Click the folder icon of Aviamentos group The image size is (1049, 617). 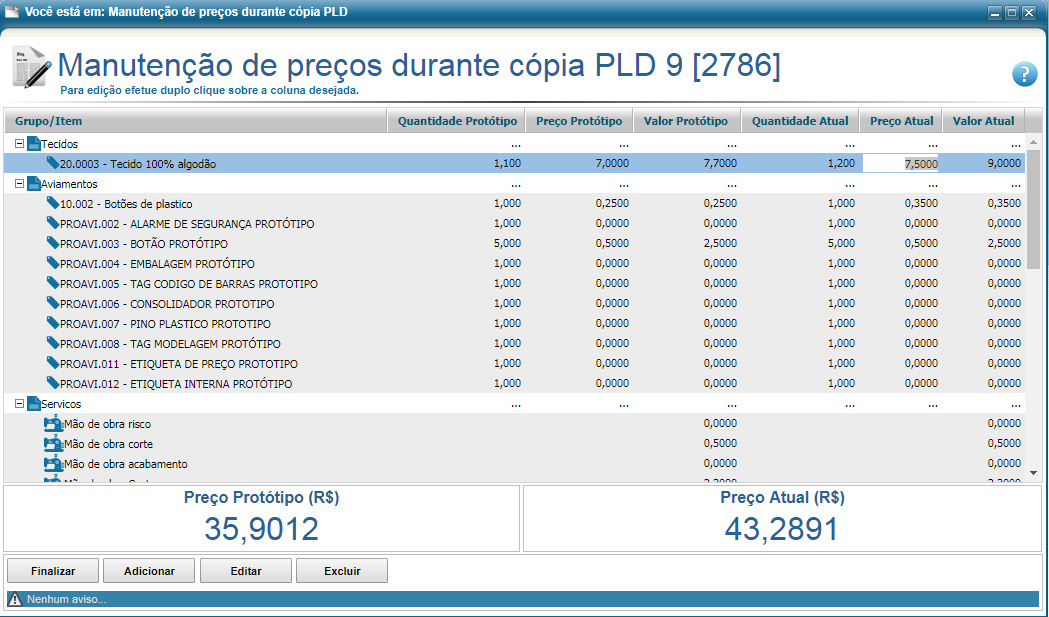point(33,184)
